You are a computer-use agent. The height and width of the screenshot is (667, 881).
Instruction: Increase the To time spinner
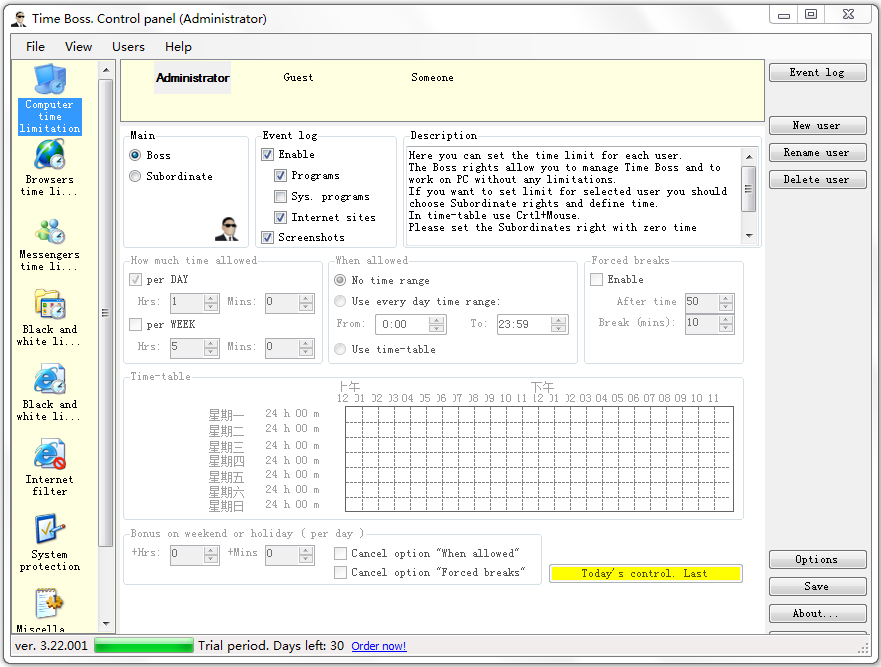click(558, 320)
